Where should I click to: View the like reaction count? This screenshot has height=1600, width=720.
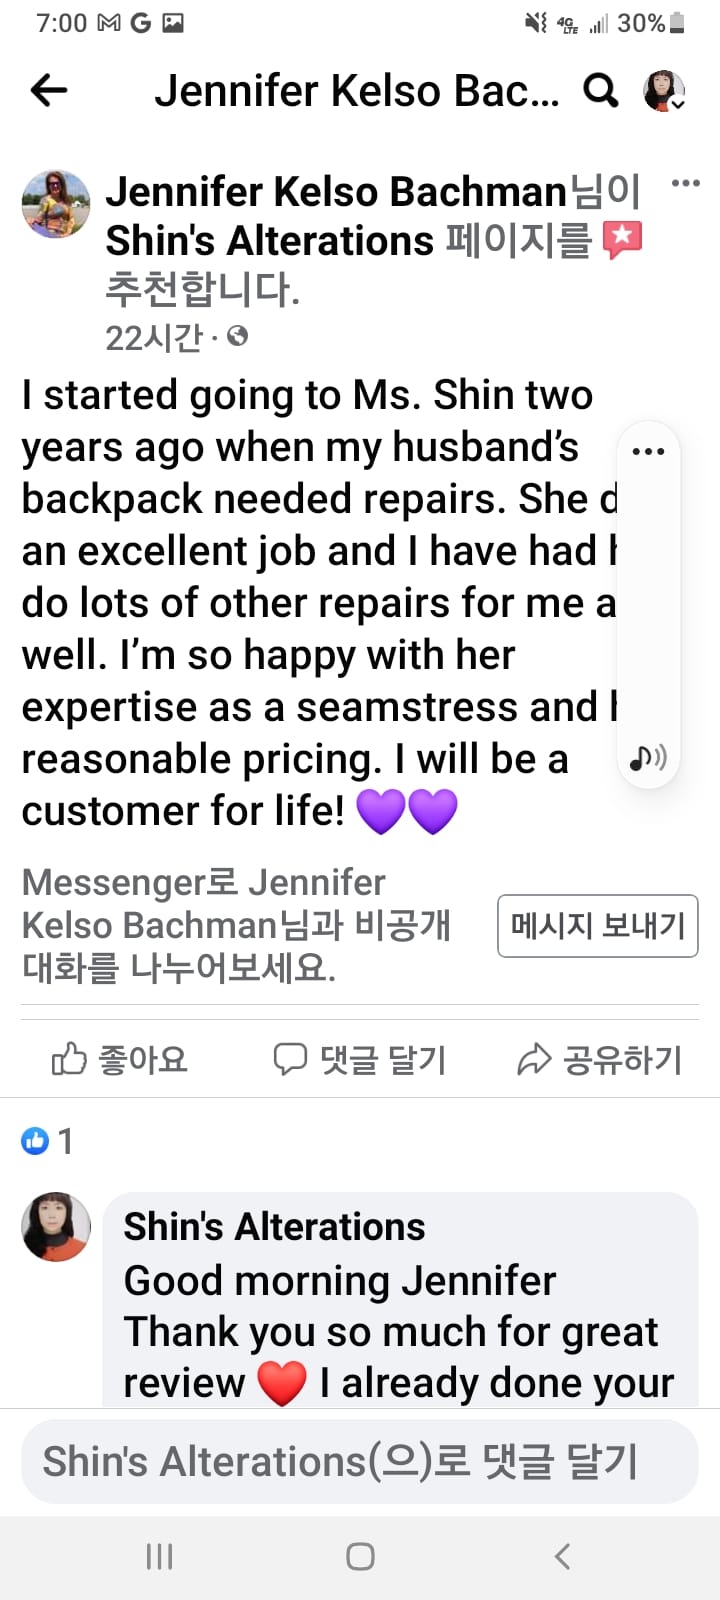[48, 1141]
